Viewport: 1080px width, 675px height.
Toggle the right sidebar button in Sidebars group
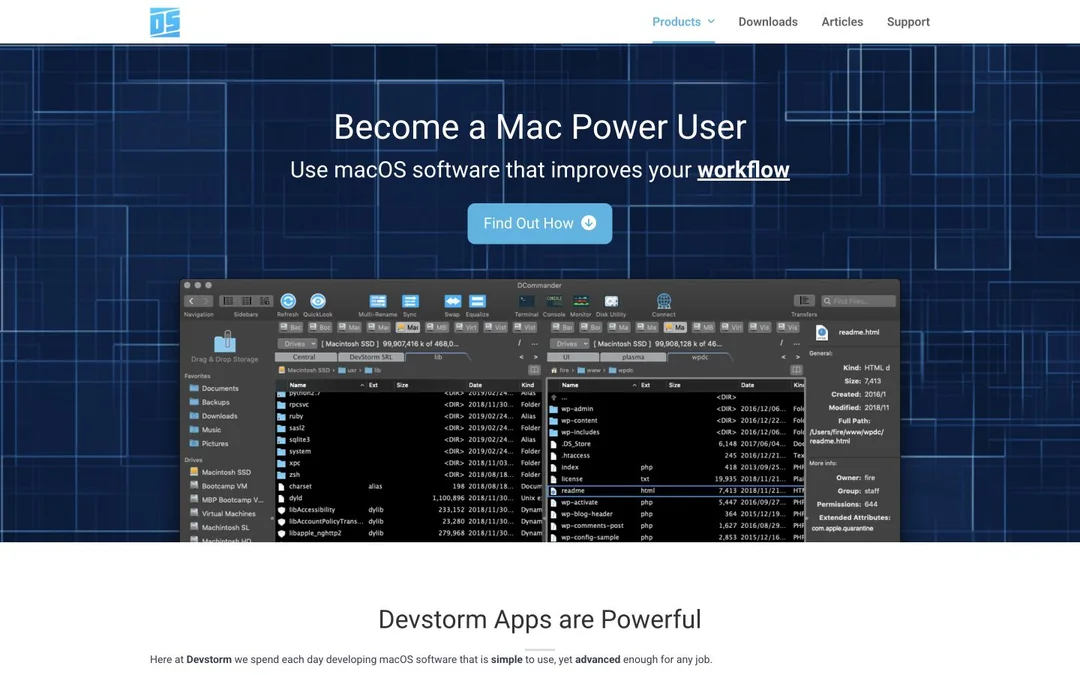coord(264,301)
